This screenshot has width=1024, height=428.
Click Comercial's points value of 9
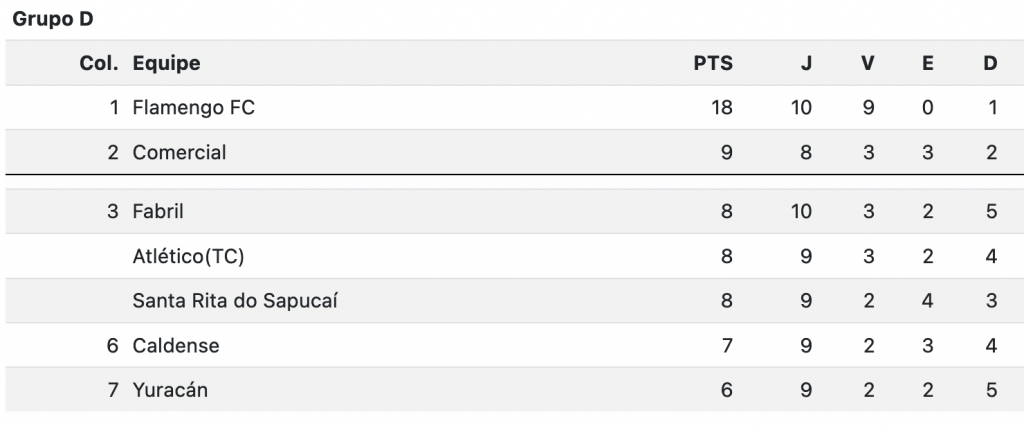(x=726, y=152)
